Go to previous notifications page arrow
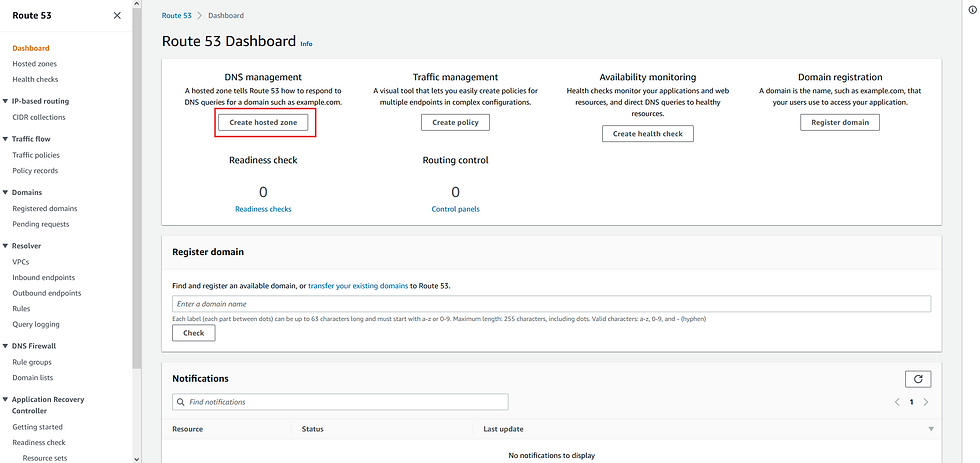 (897, 402)
